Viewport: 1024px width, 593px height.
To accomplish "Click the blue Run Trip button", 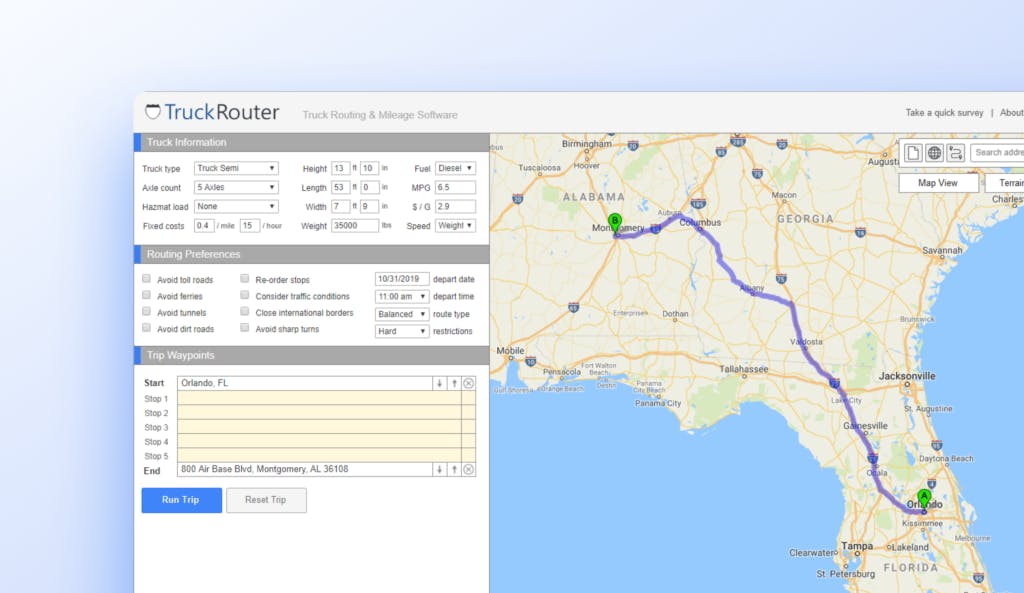I will [x=182, y=500].
